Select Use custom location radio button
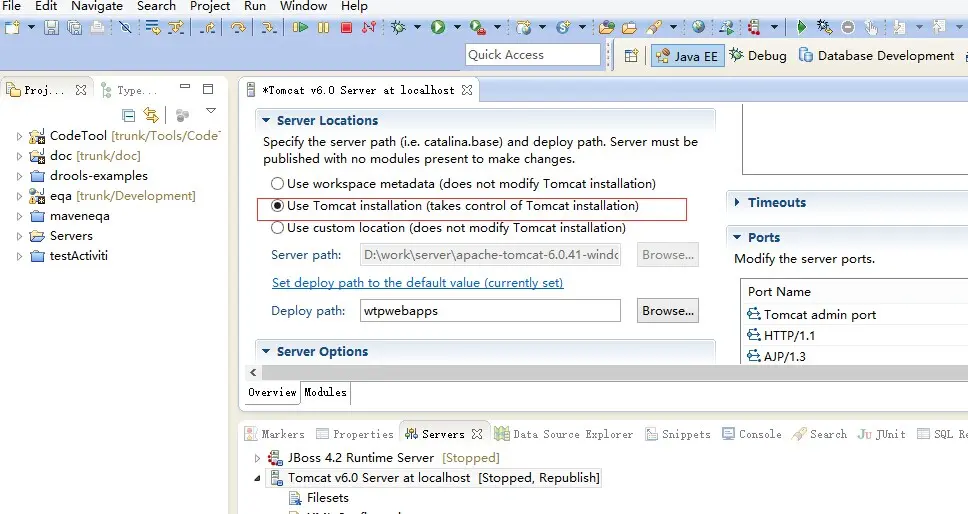The image size is (968, 514). [x=277, y=228]
